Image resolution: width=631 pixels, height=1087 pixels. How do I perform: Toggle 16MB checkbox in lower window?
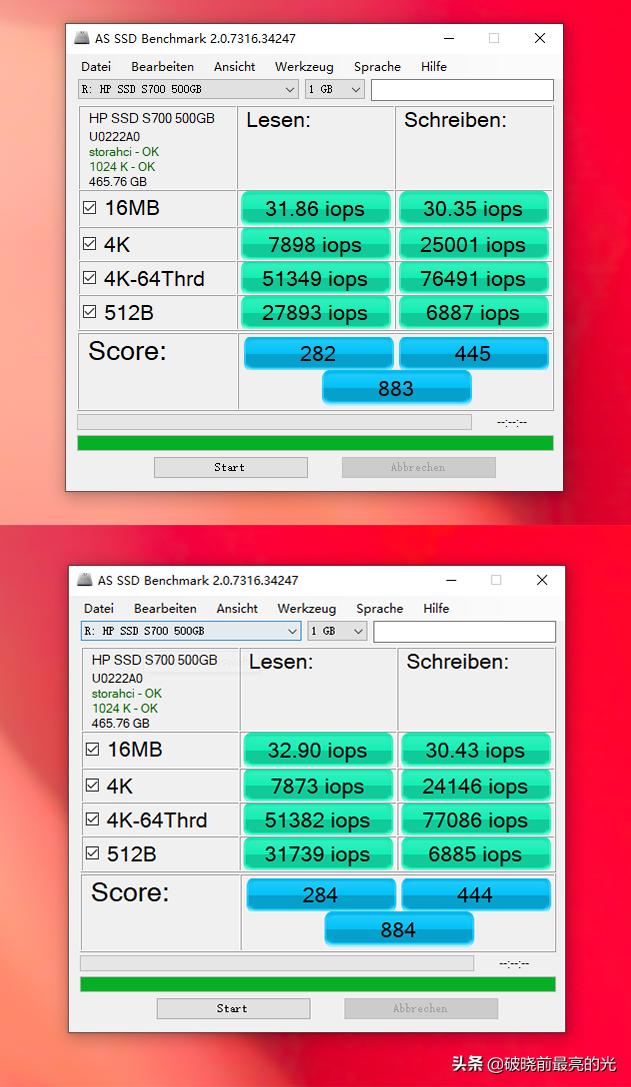tap(92, 749)
